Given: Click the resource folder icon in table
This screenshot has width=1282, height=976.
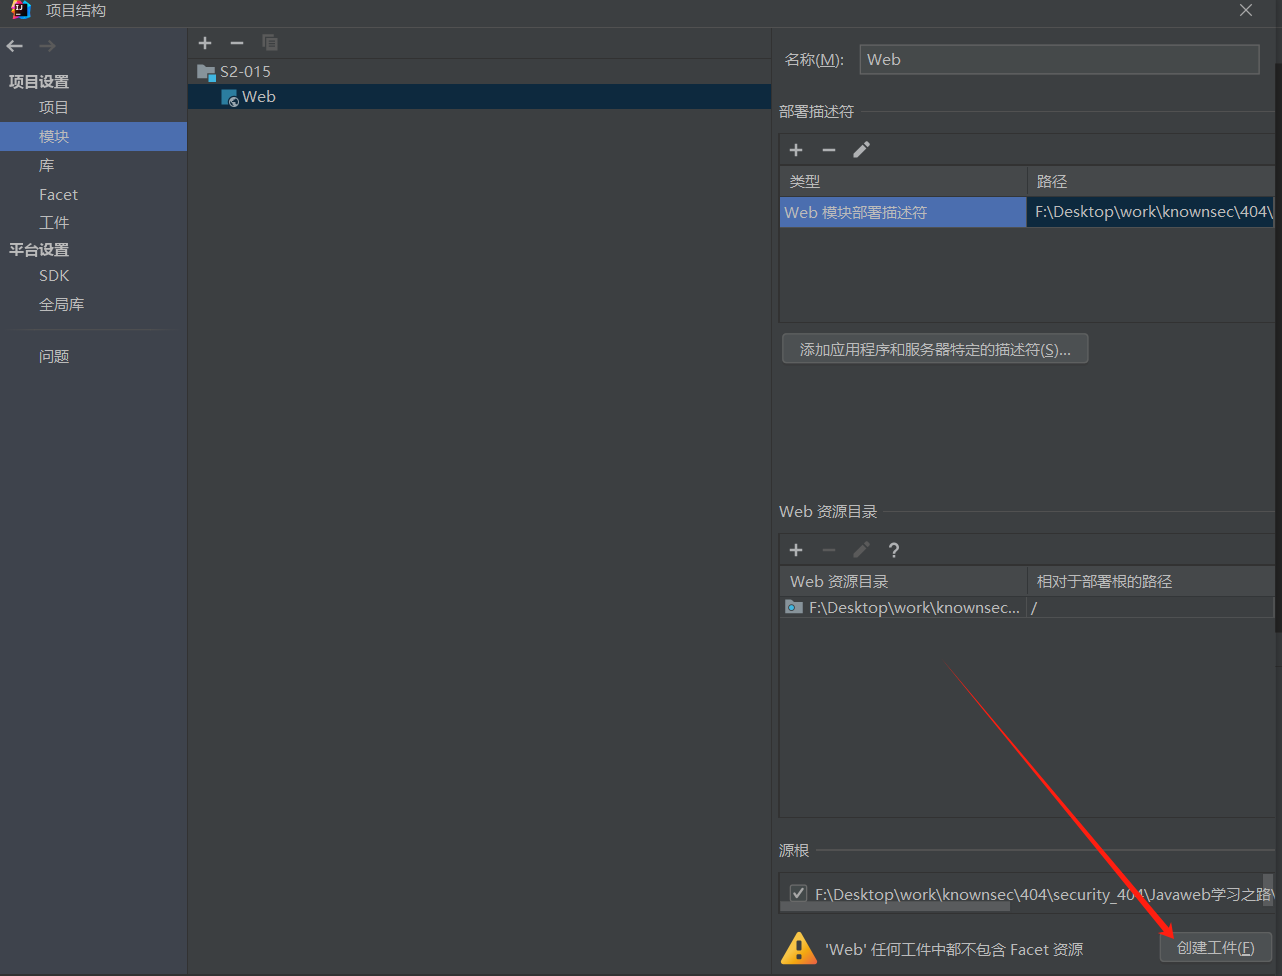Looking at the screenshot, I should click(794, 607).
